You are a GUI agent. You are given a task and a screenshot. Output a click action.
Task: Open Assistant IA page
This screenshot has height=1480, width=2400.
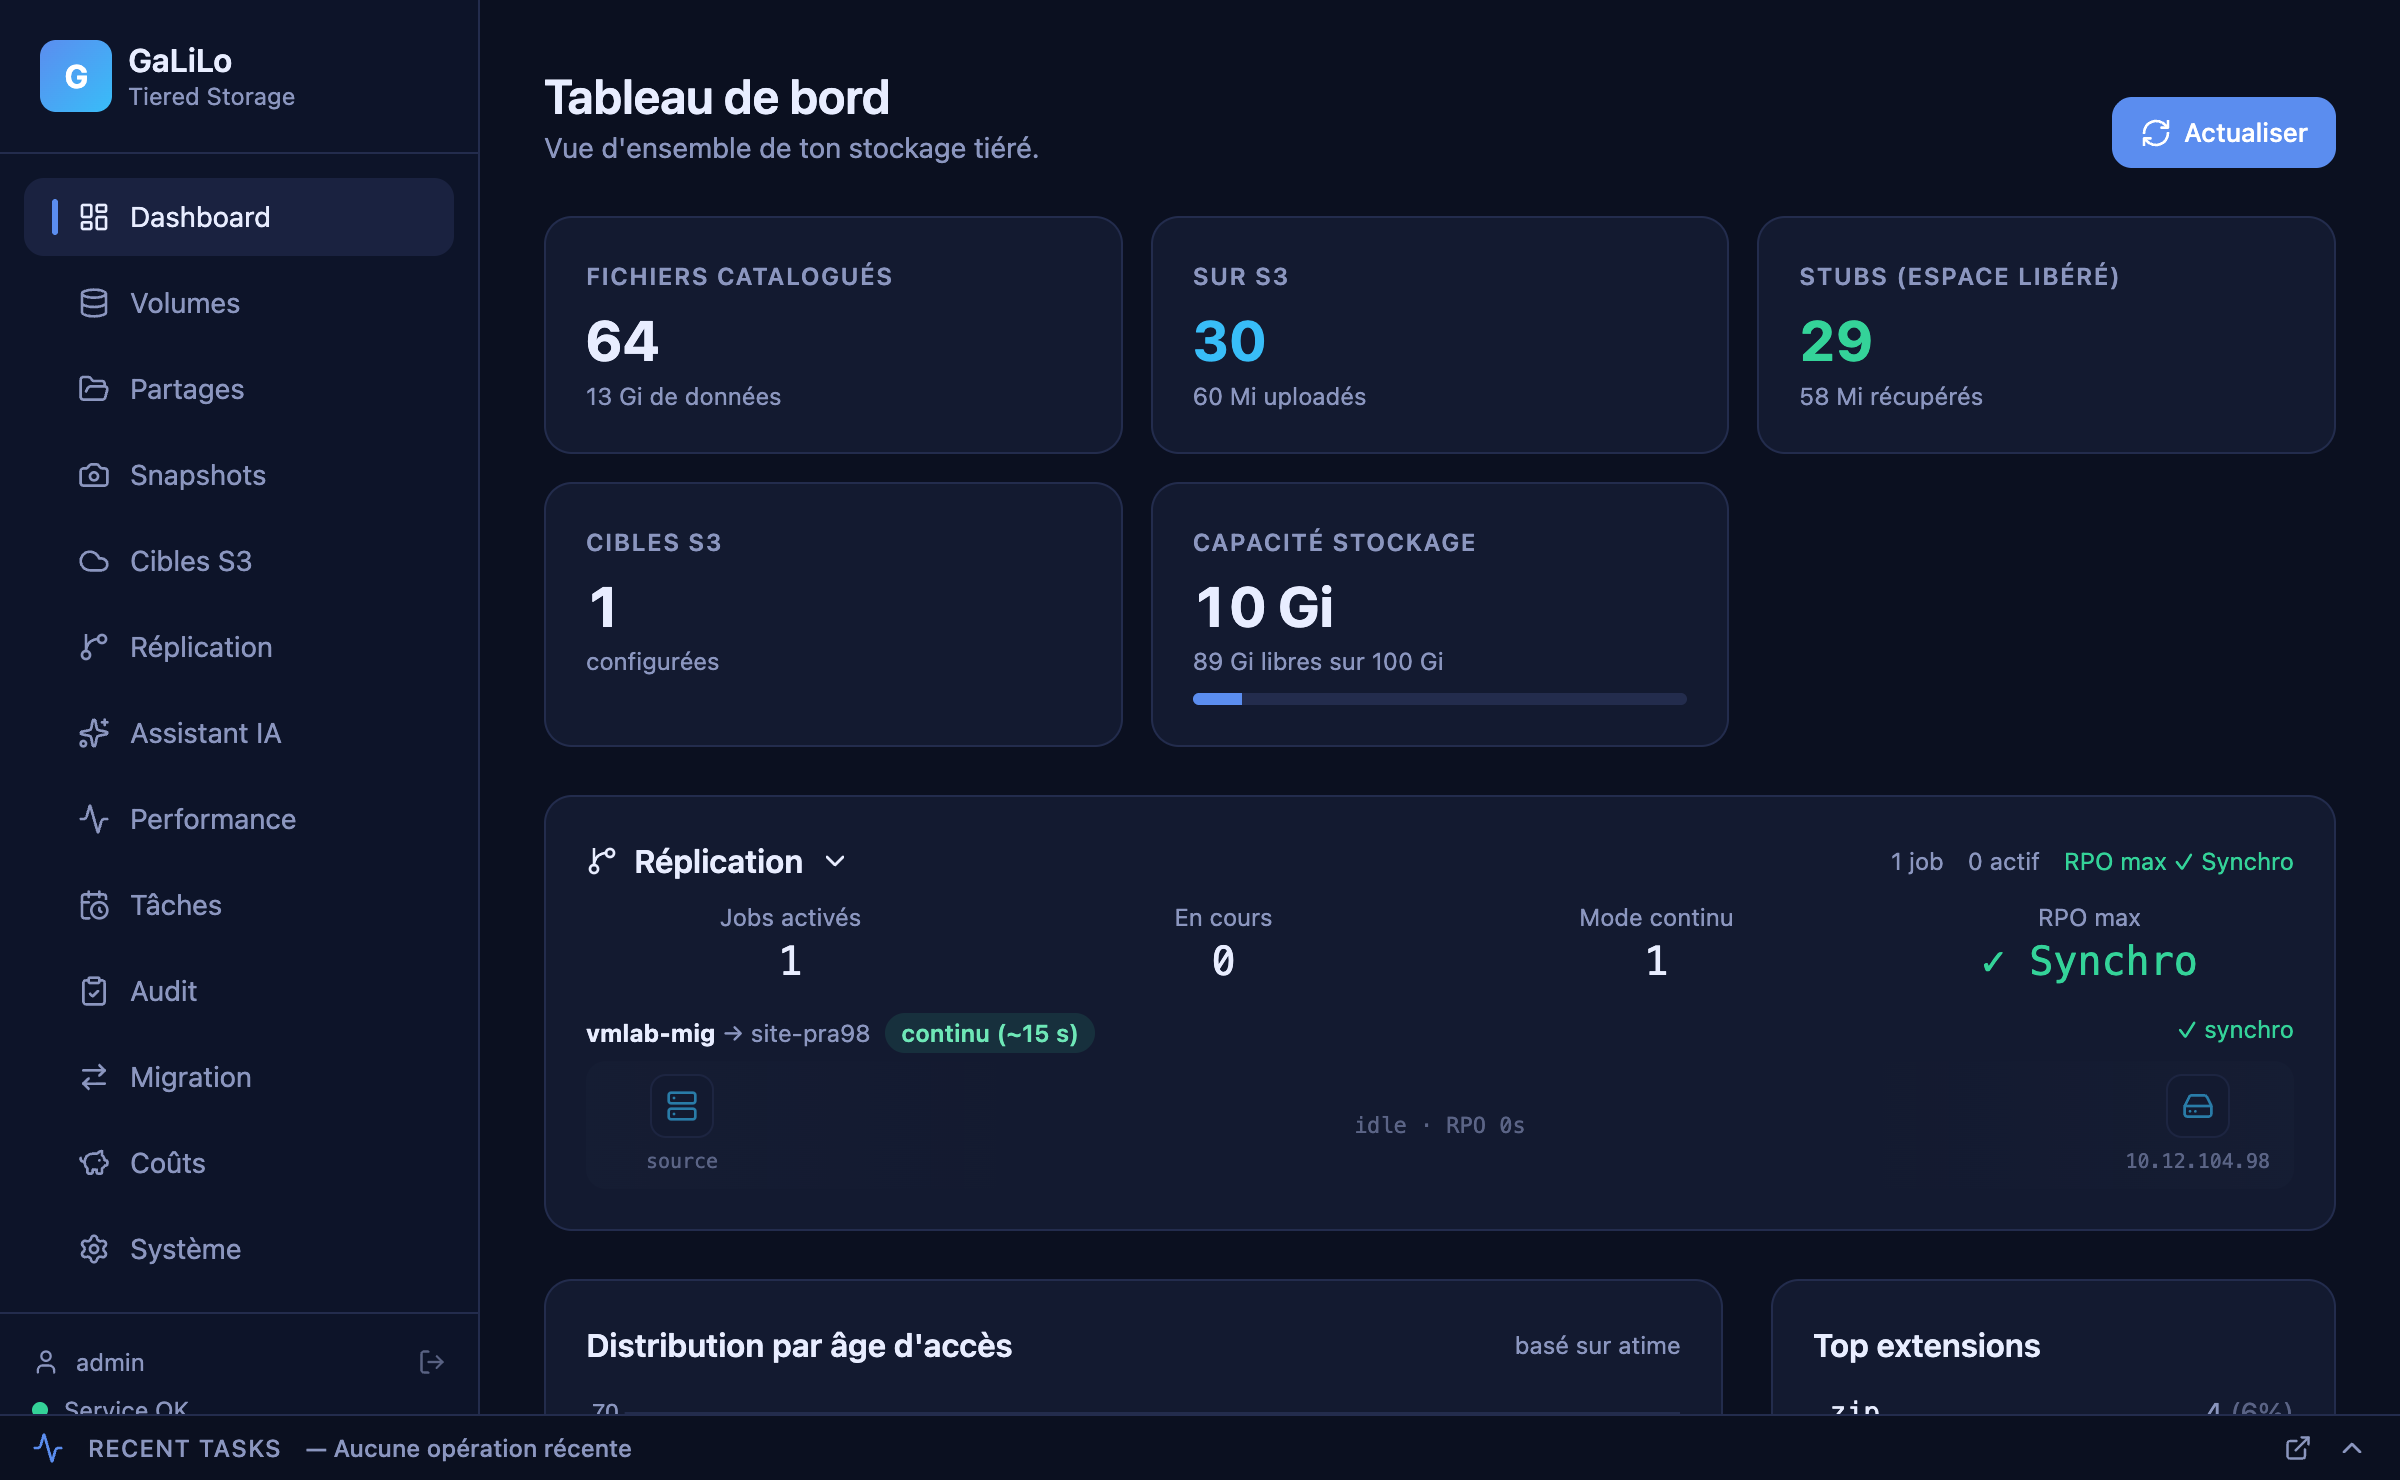[239, 733]
